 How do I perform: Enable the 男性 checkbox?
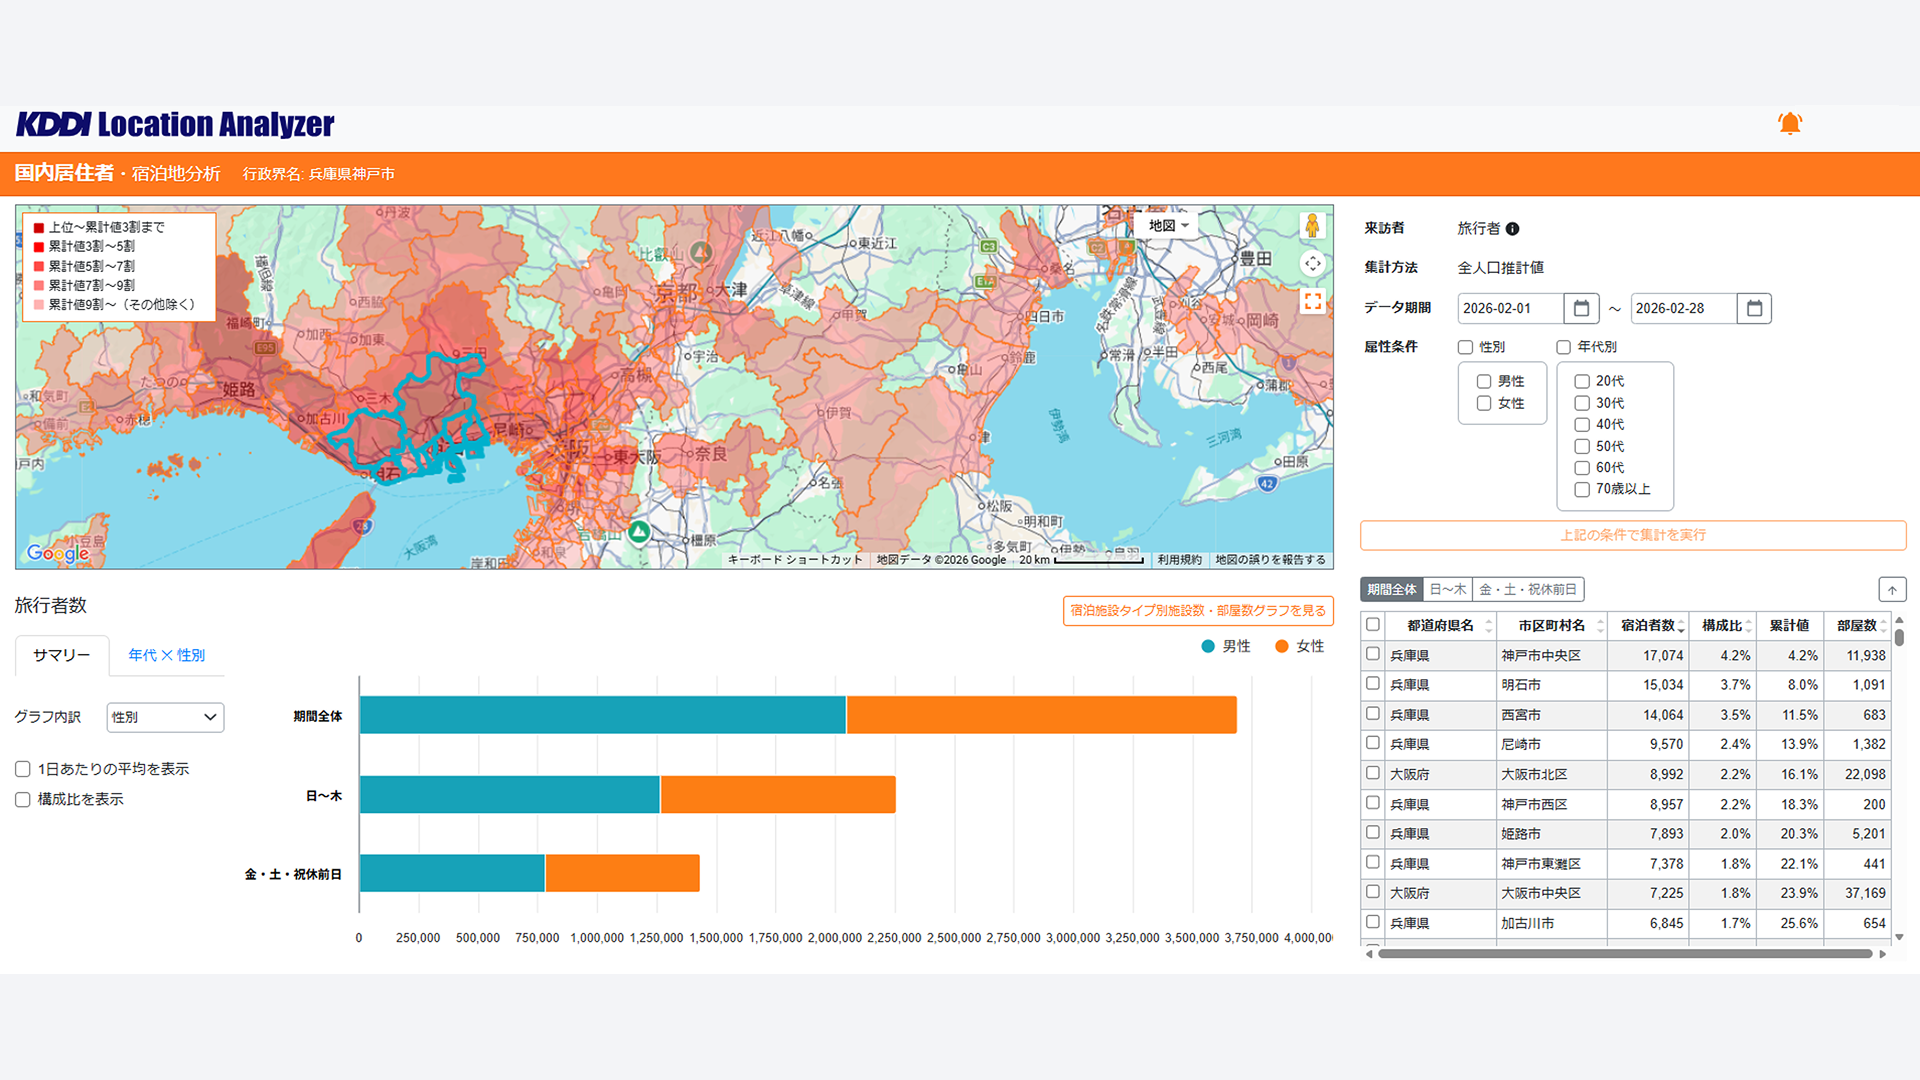[1484, 382]
